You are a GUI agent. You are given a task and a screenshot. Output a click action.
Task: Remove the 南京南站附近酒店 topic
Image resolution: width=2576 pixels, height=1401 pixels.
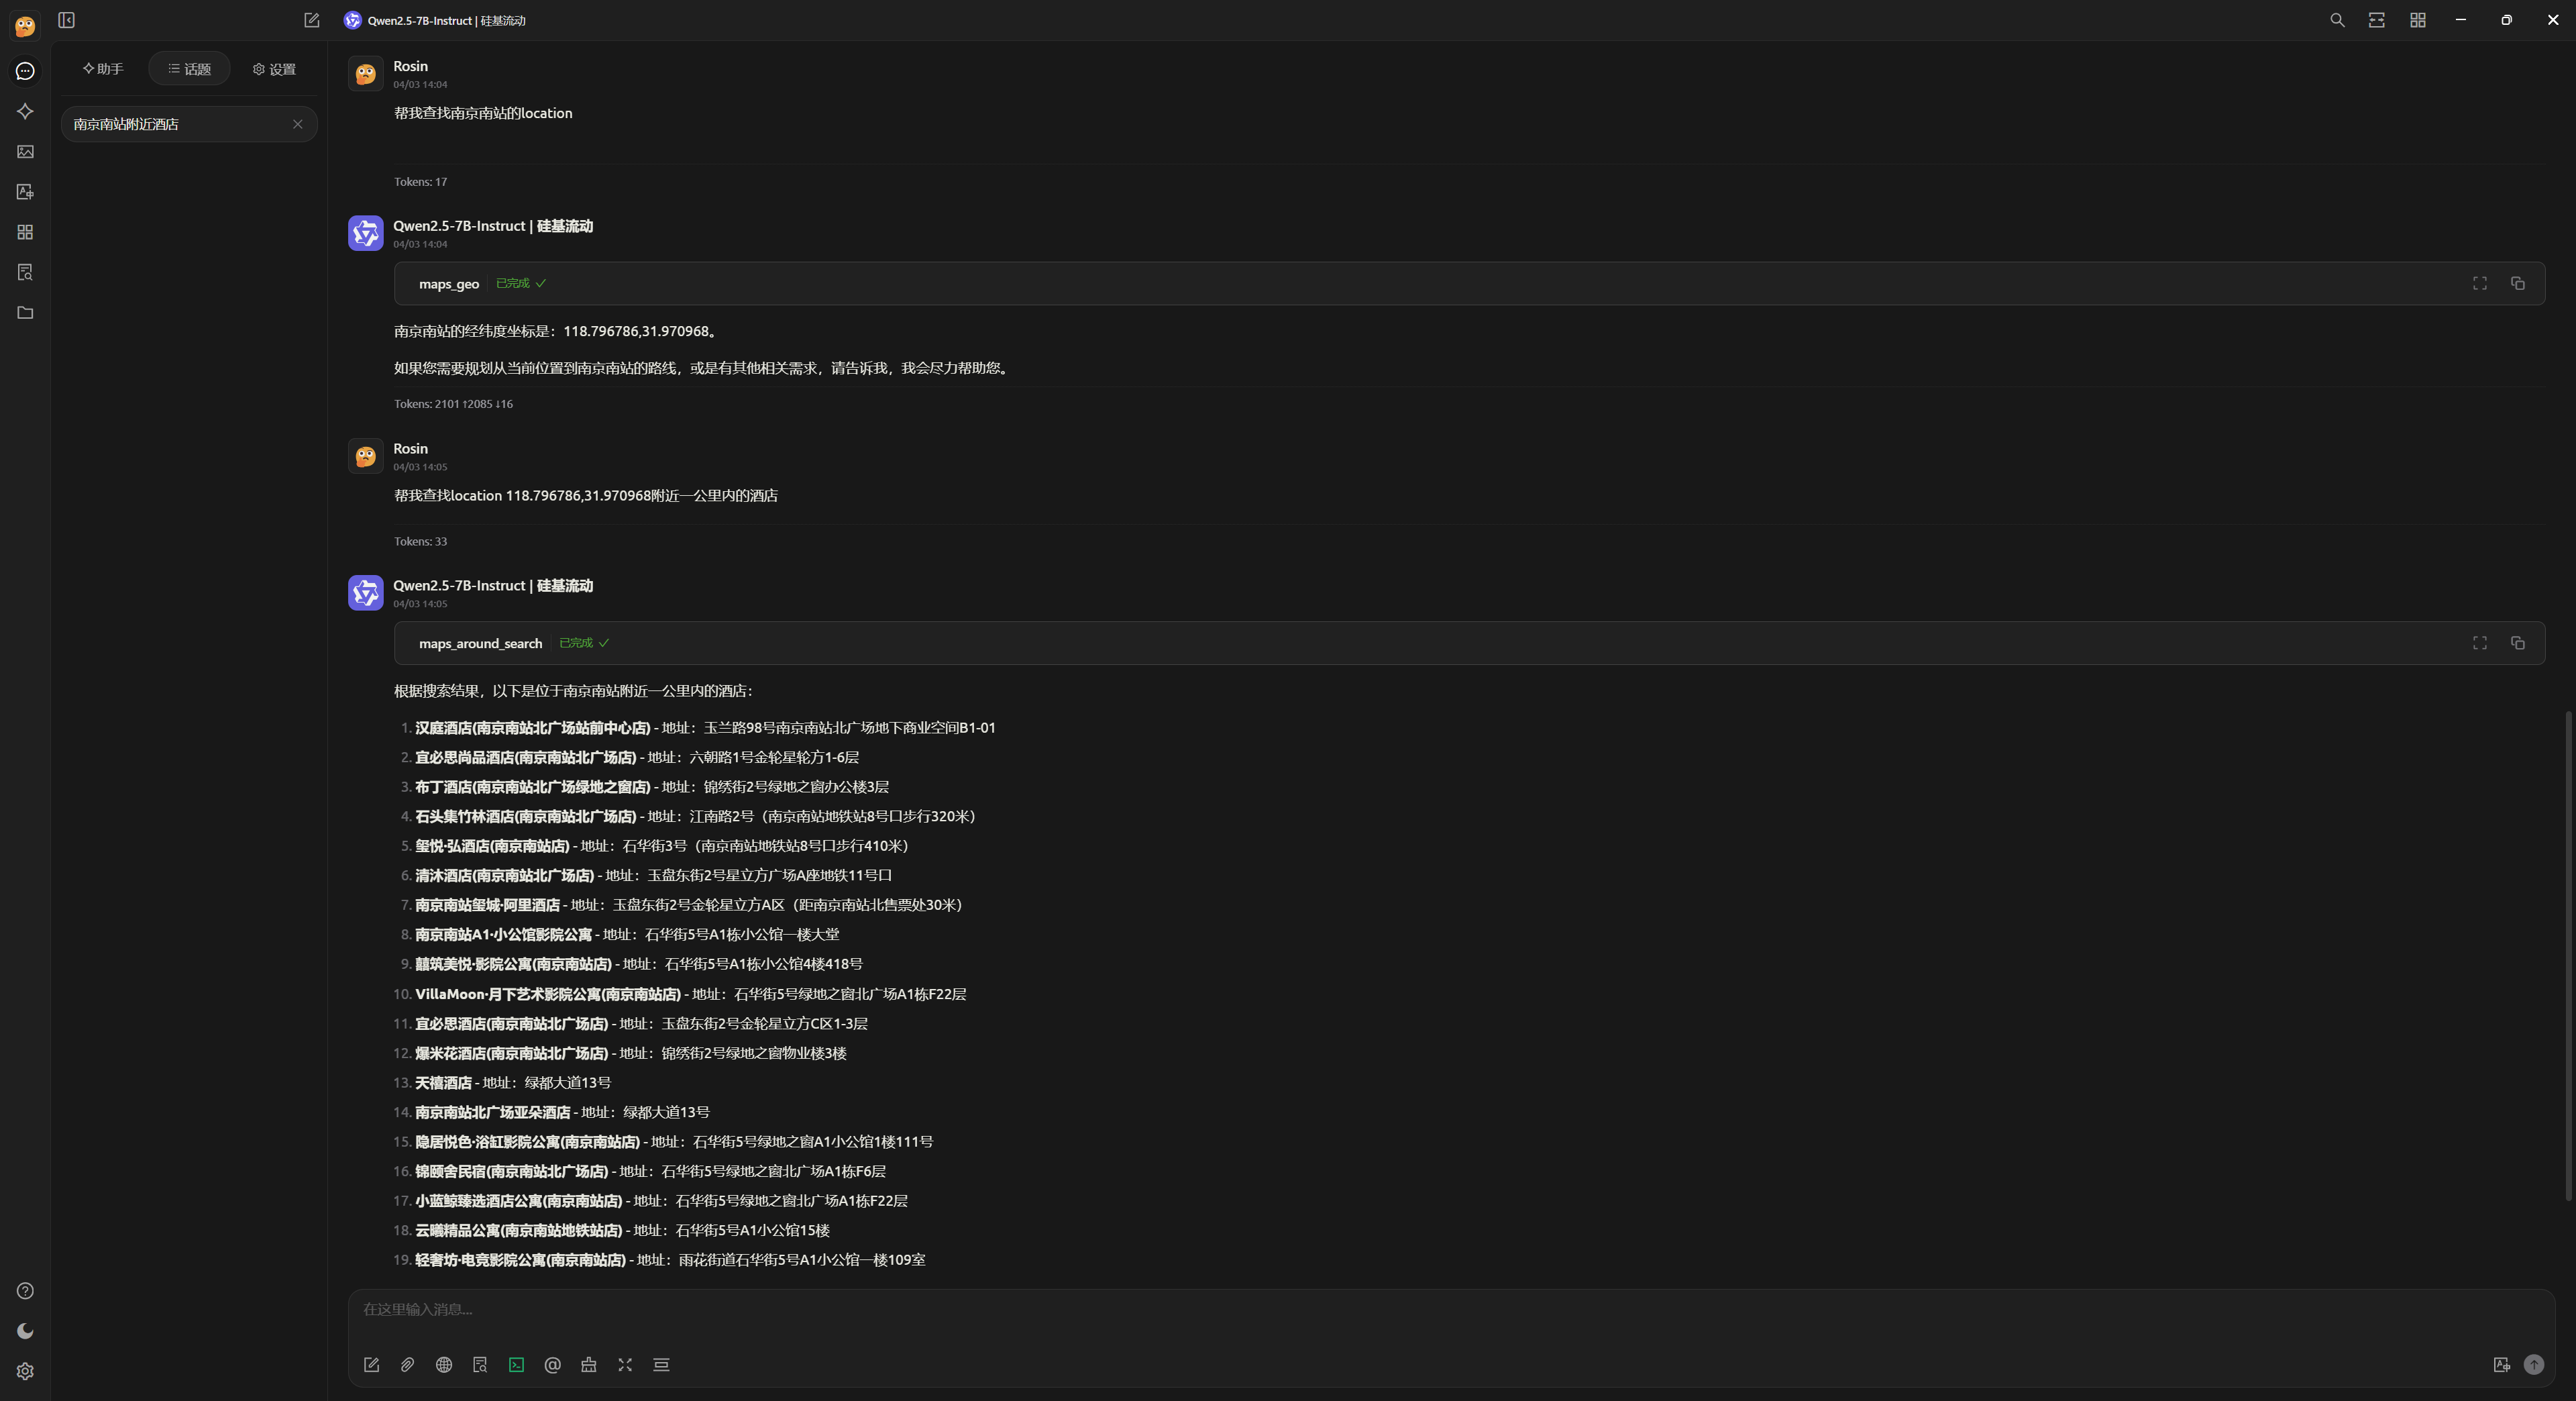click(x=297, y=124)
